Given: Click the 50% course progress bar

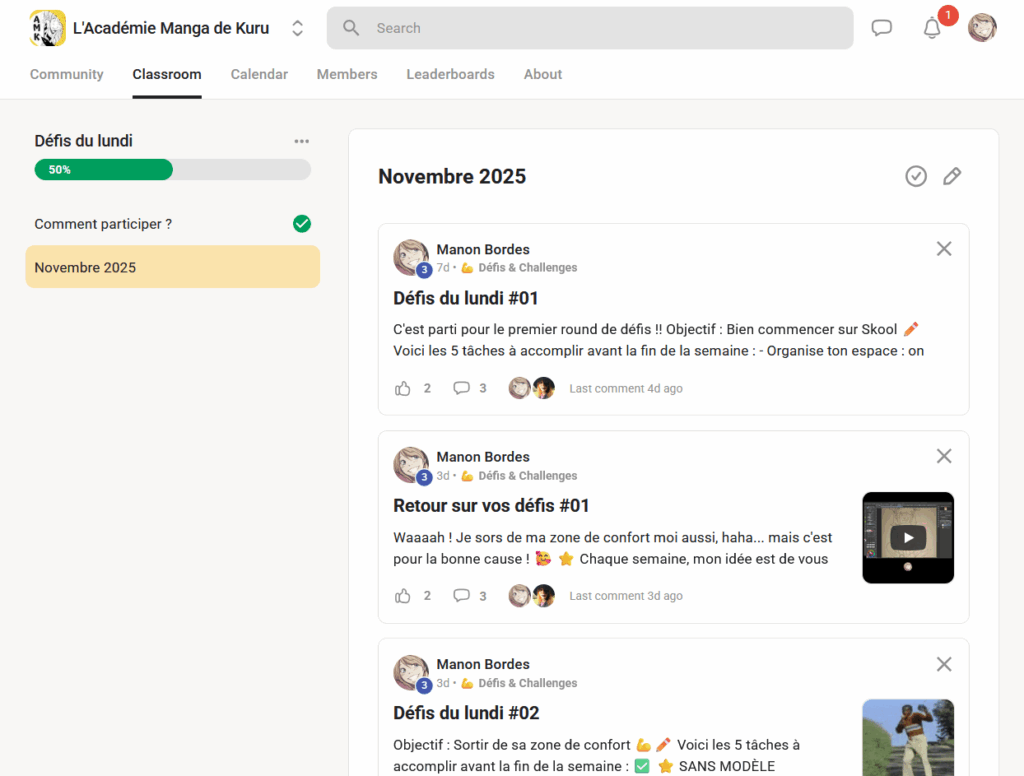Looking at the screenshot, I should coord(172,169).
